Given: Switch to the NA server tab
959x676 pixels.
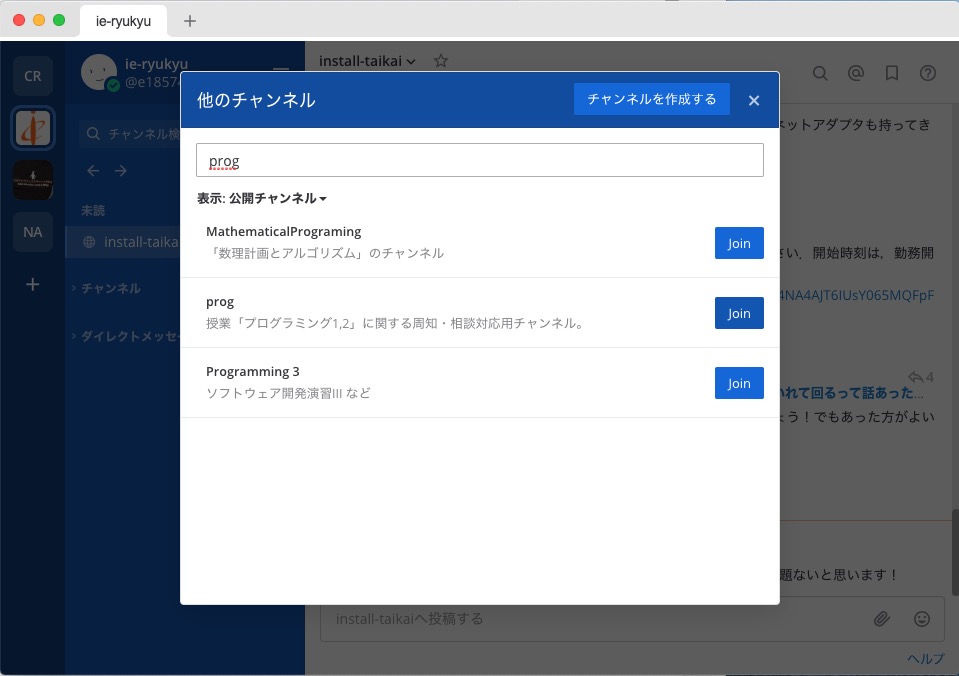Looking at the screenshot, I should click(32, 232).
